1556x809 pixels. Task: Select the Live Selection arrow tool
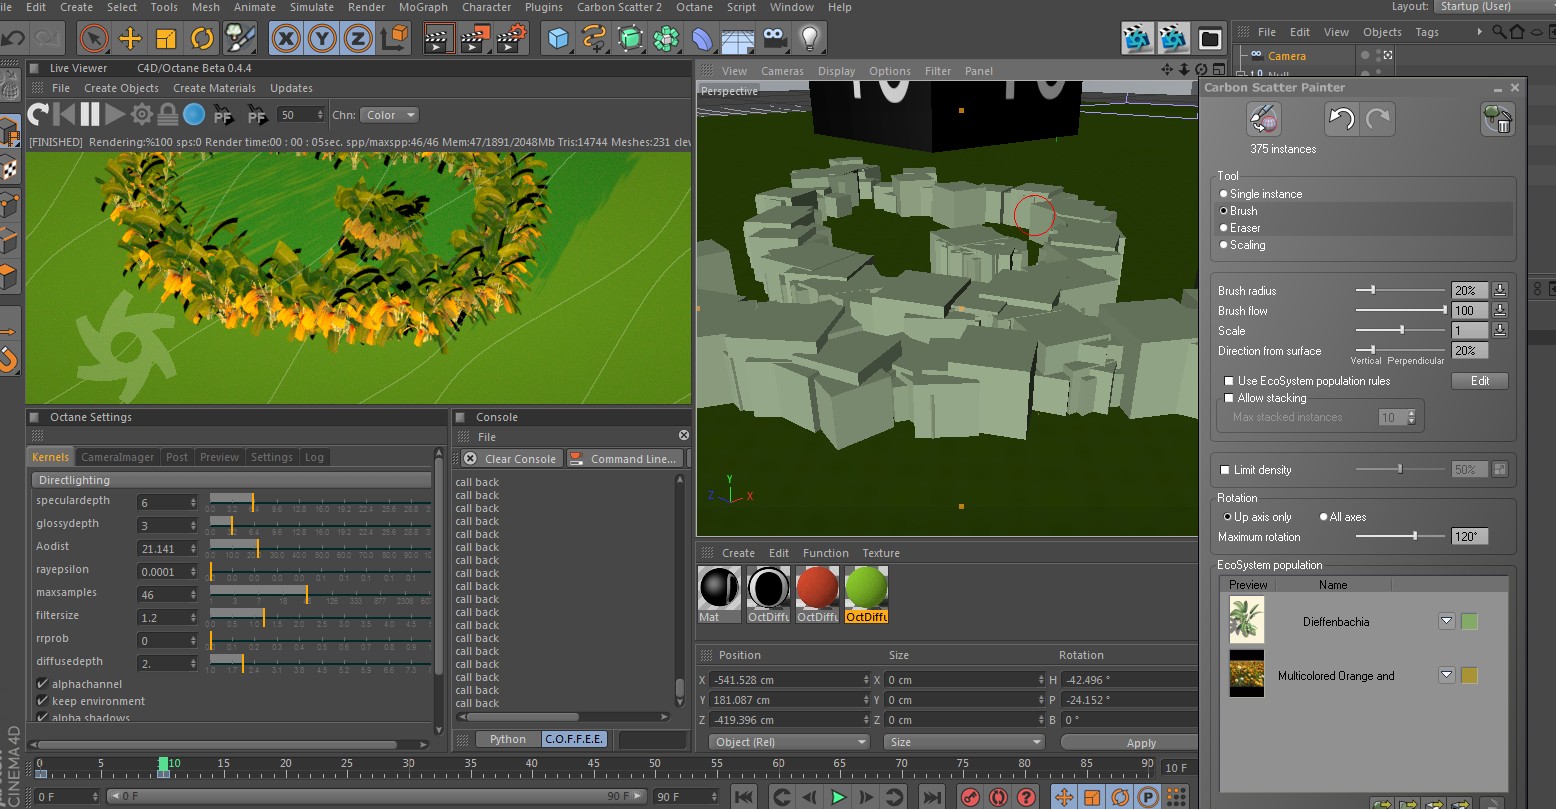click(x=94, y=39)
